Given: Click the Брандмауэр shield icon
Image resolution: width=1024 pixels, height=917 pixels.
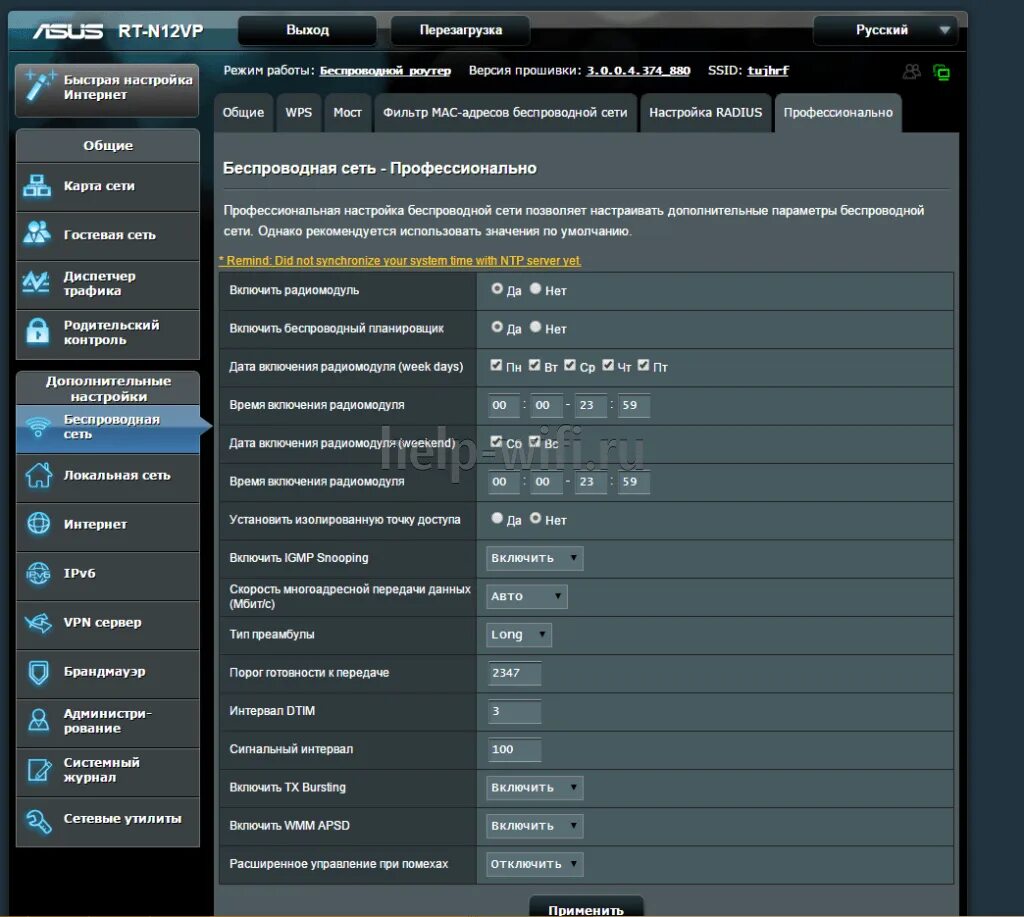Looking at the screenshot, I should [x=39, y=672].
